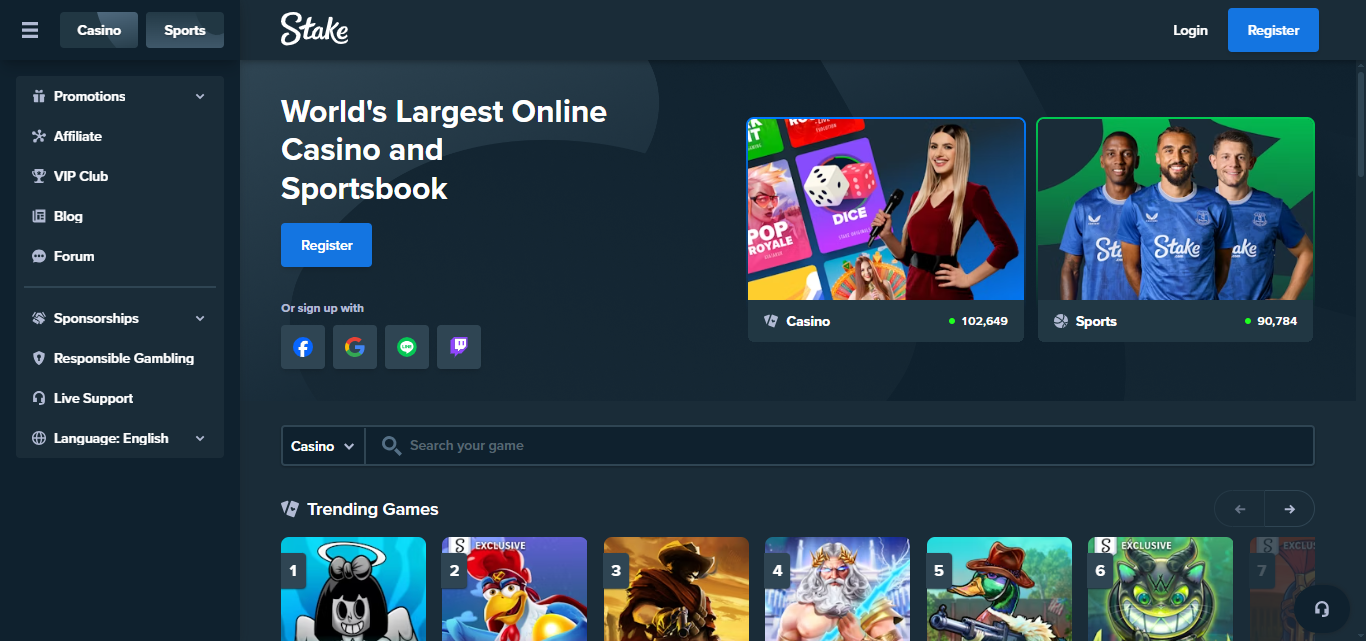The image size is (1366, 641).
Task: Open the Sports promo banner image
Action: click(x=1176, y=209)
